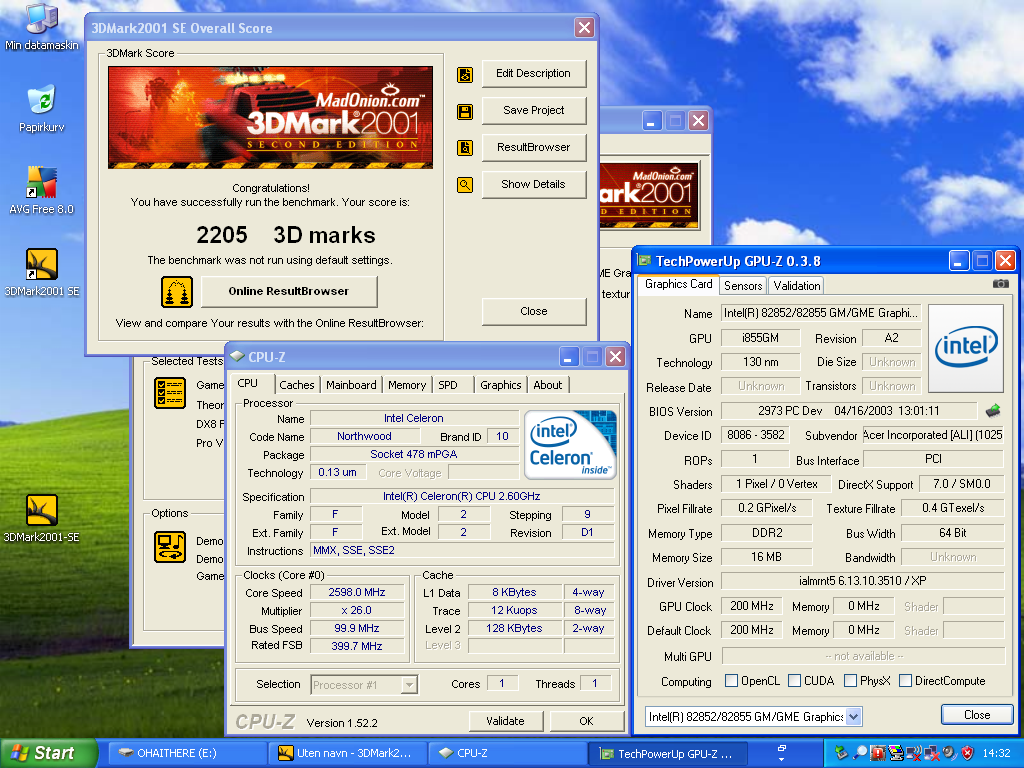This screenshot has width=1024, height=768.
Task: Click the ResultBrowser document icon
Action: [x=465, y=148]
